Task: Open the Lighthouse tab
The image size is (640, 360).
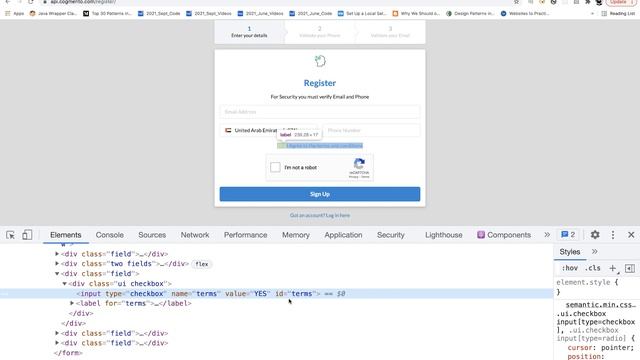Action: click(444, 235)
